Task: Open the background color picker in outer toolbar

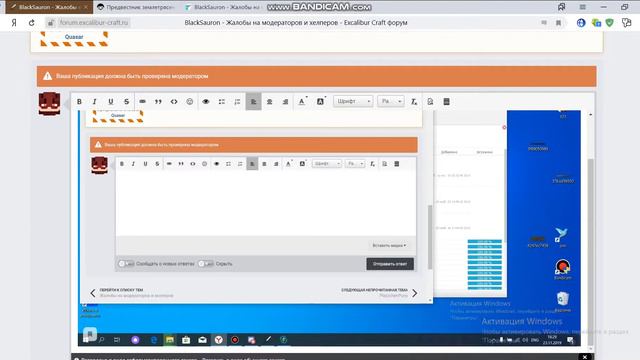Action: (321, 102)
